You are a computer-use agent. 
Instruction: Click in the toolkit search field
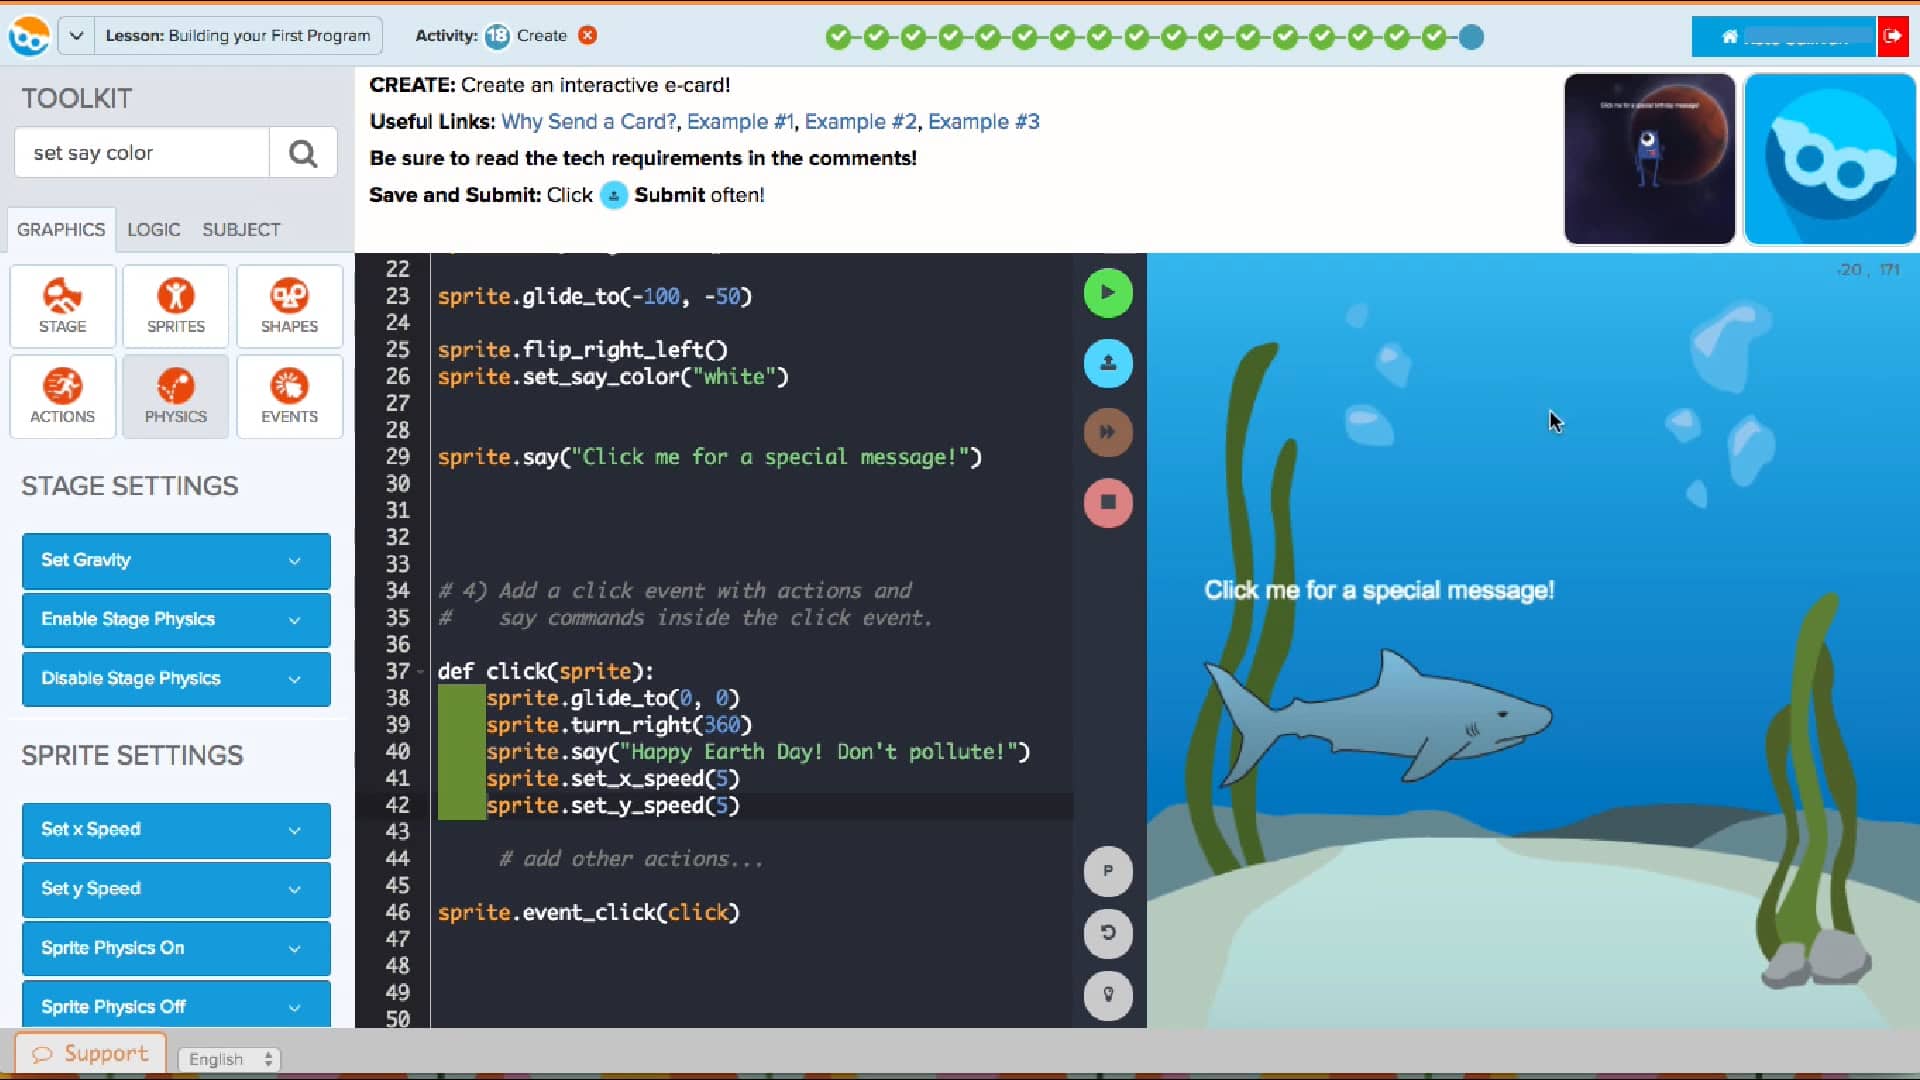pos(140,152)
